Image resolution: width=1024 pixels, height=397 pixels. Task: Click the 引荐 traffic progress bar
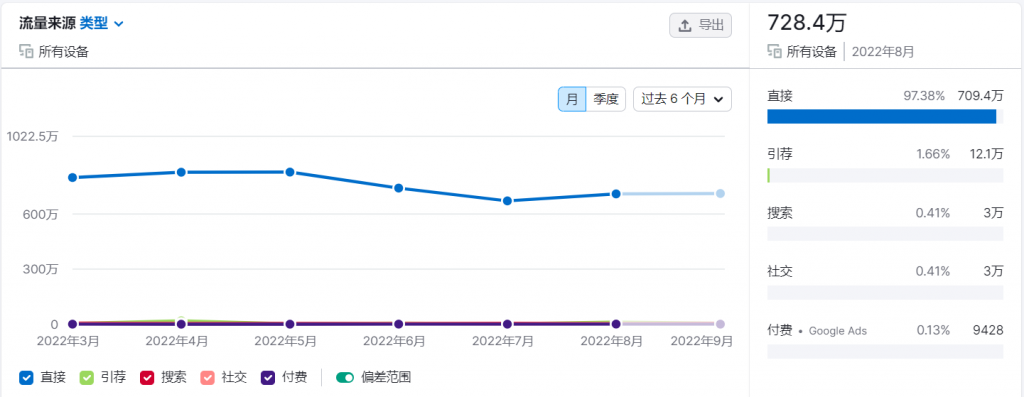[885, 175]
